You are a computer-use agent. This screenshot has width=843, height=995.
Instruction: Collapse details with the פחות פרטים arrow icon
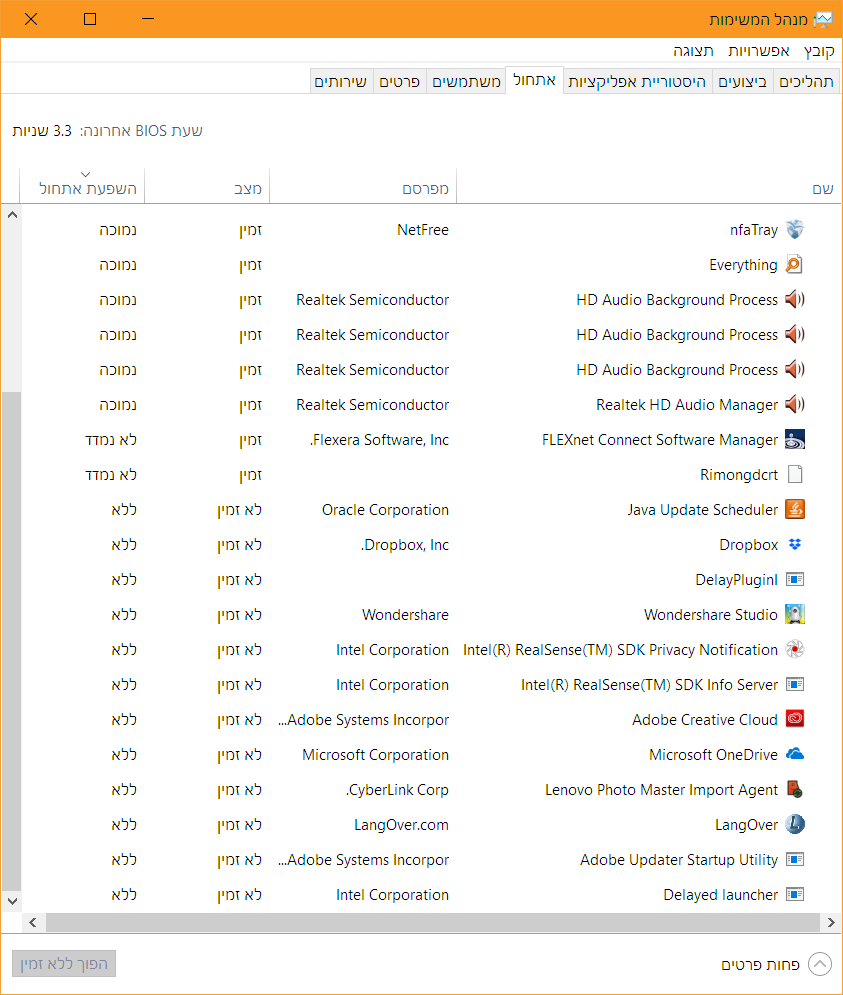[820, 965]
